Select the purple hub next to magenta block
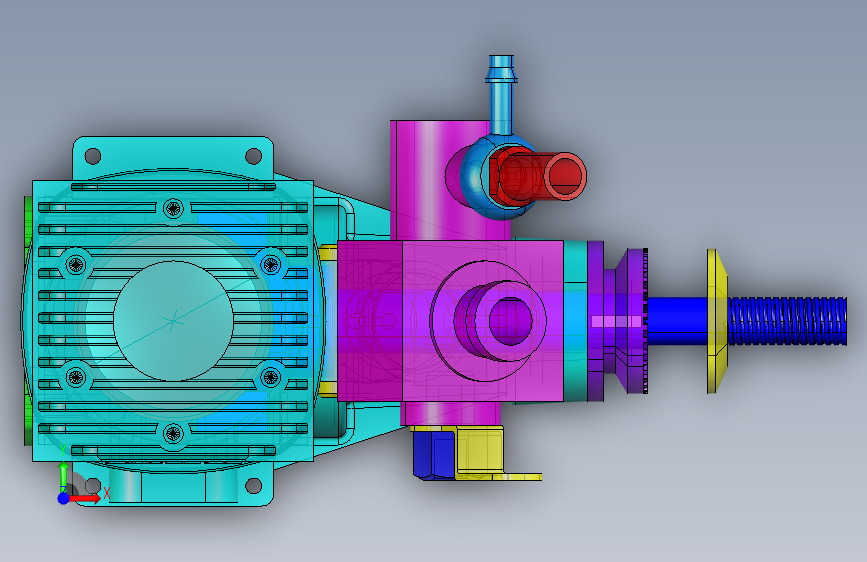Image resolution: width=867 pixels, height=562 pixels. [x=619, y=321]
